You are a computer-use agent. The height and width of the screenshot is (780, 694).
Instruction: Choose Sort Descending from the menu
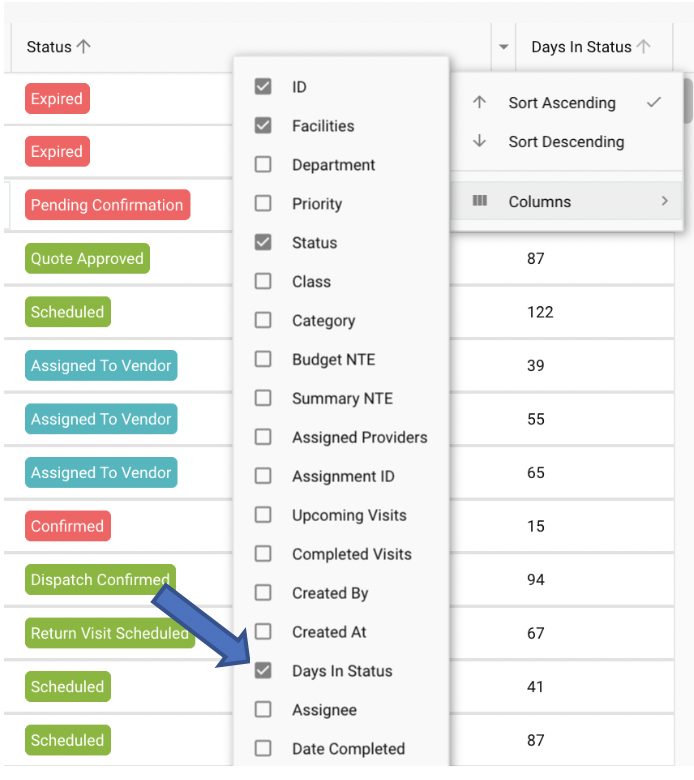click(565, 142)
